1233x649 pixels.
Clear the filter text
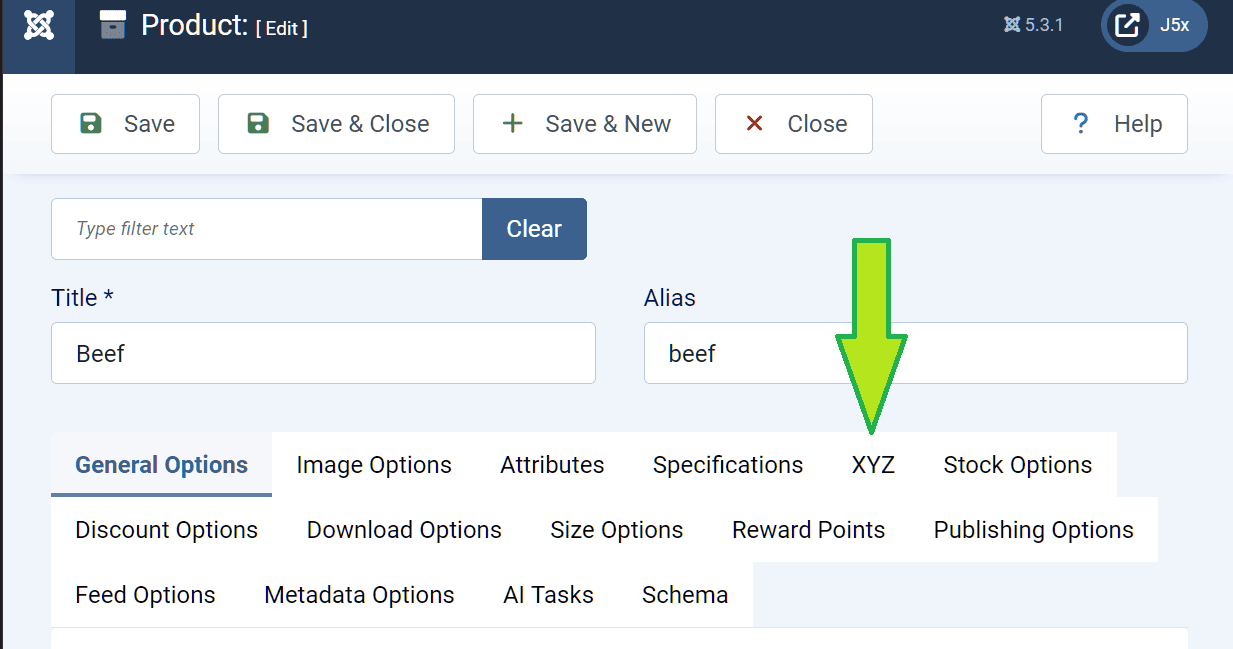coord(534,229)
